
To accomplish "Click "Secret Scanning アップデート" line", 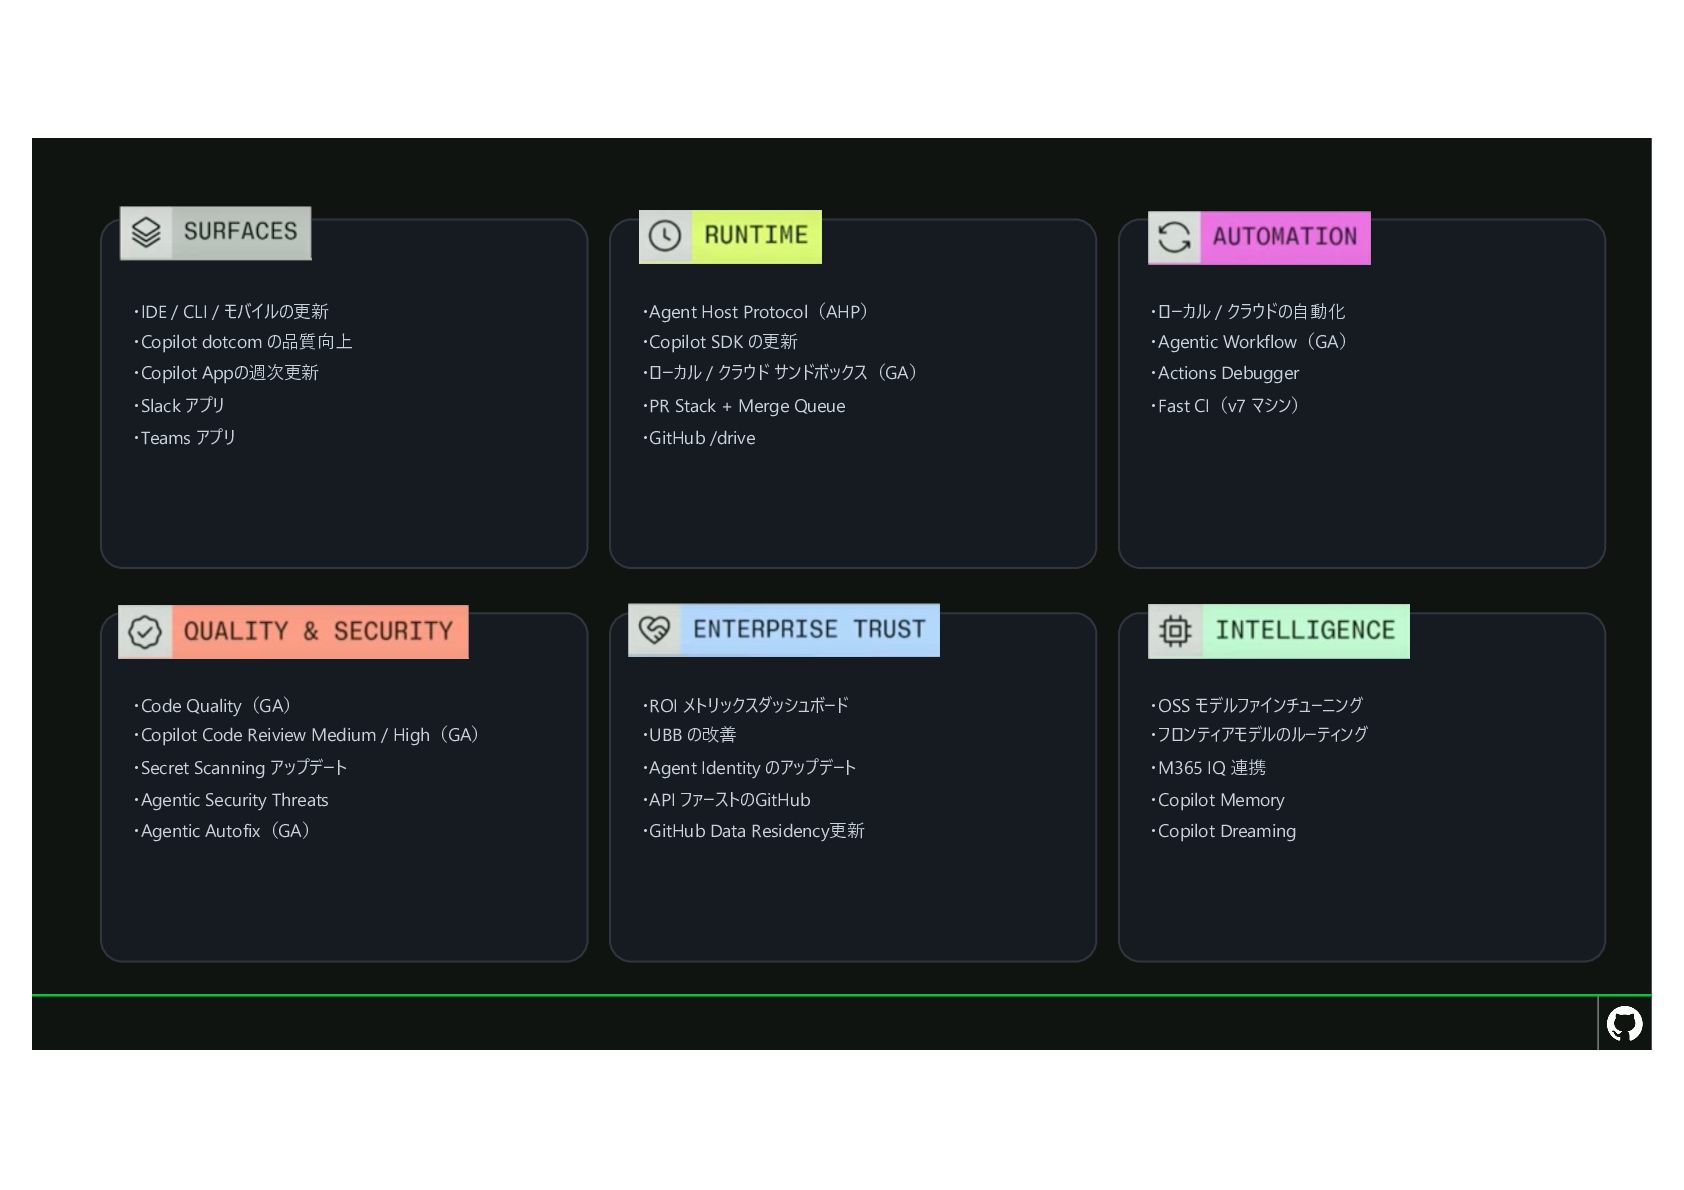I will coord(241,768).
